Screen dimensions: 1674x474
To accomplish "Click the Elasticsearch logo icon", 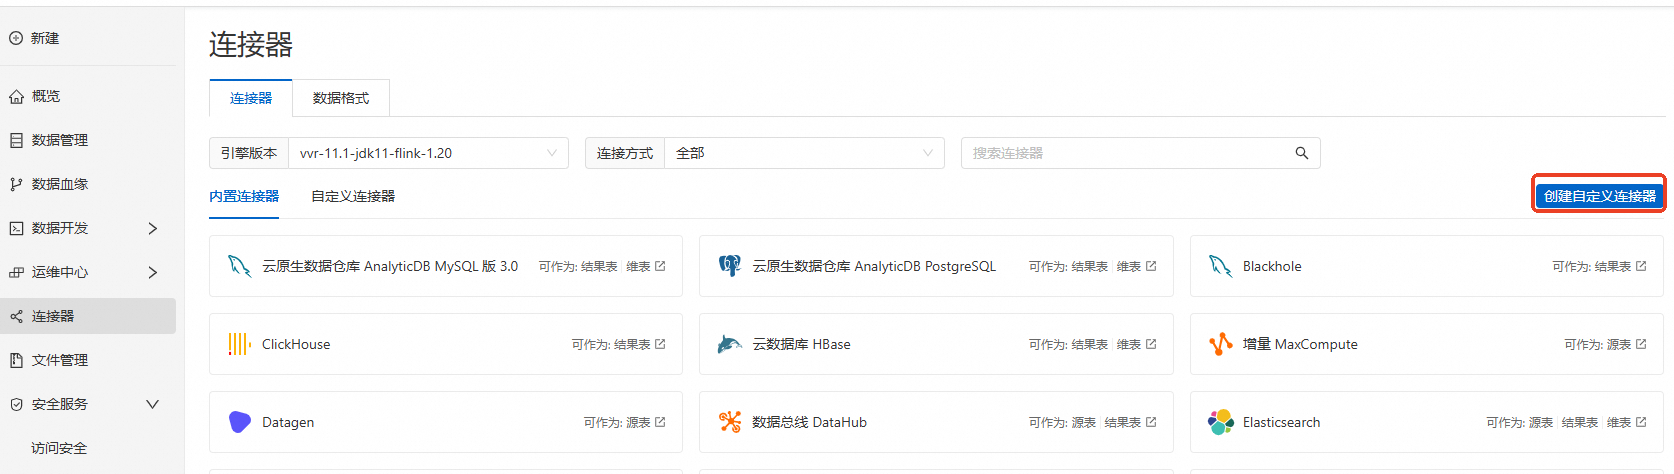I will [1220, 422].
